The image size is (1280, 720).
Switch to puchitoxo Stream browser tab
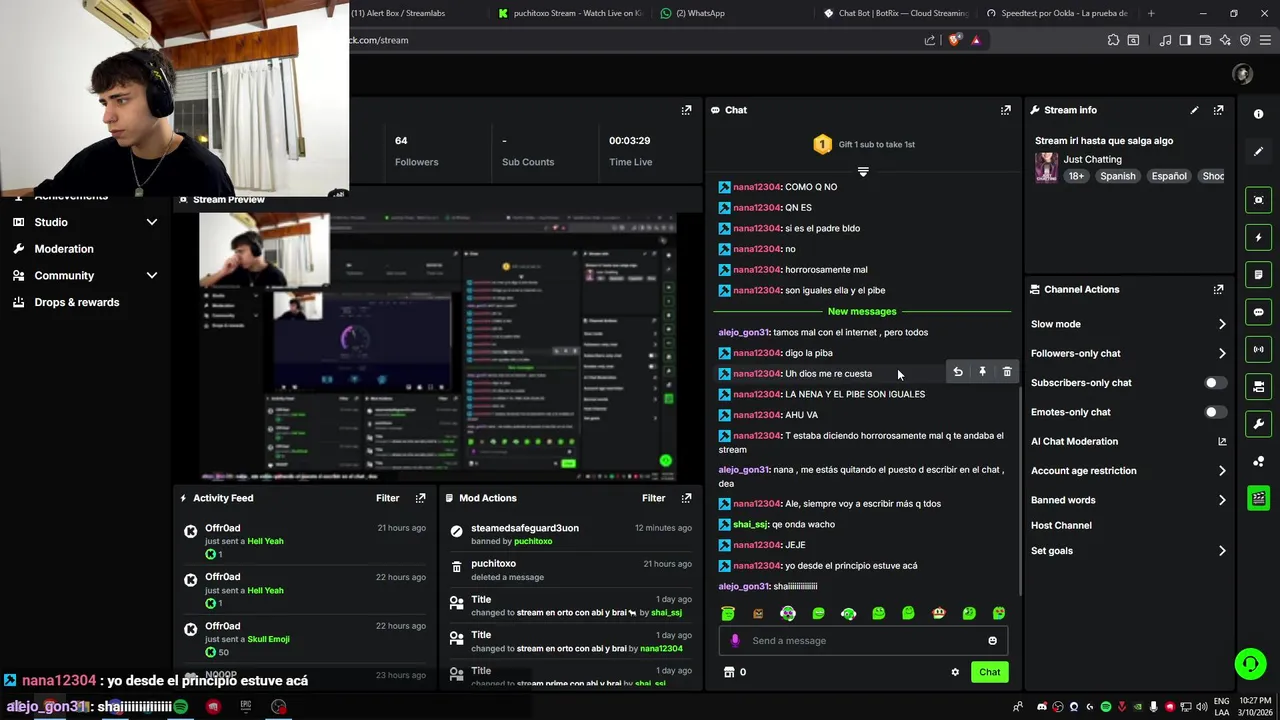point(570,13)
